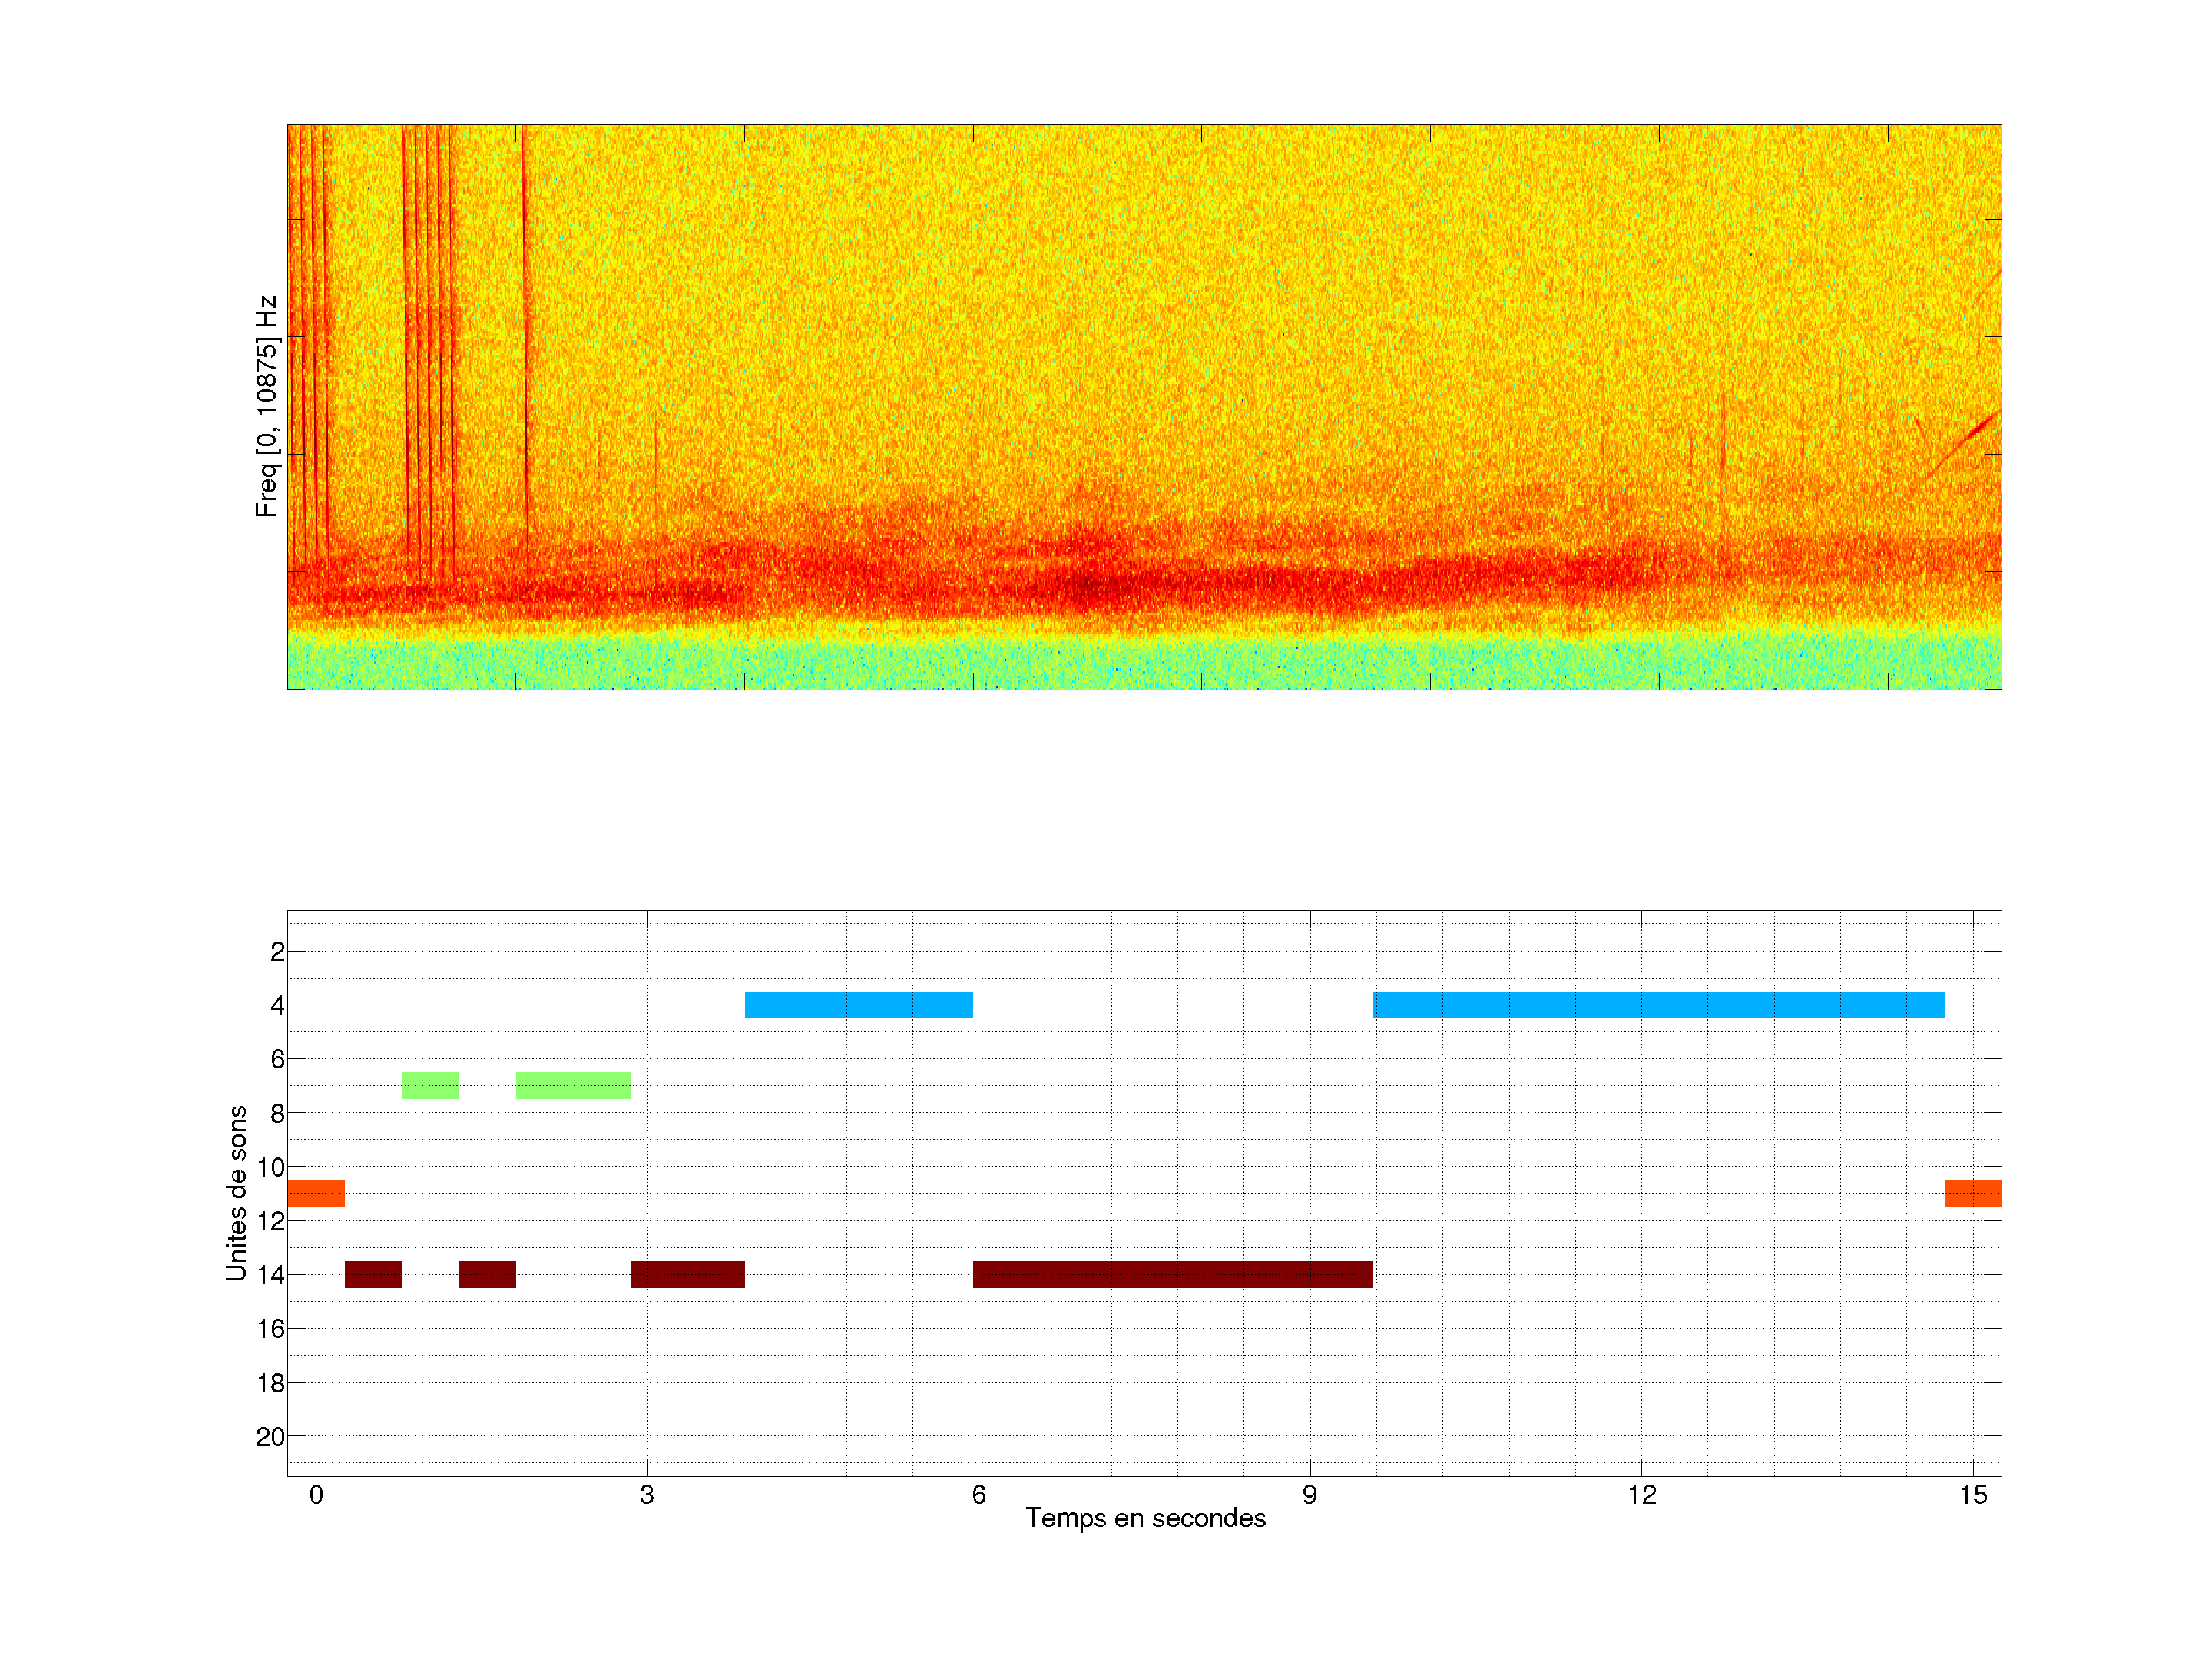The image size is (2212, 1659).
Task: Click the x-axis tick label 9
Action: (x=1309, y=1495)
